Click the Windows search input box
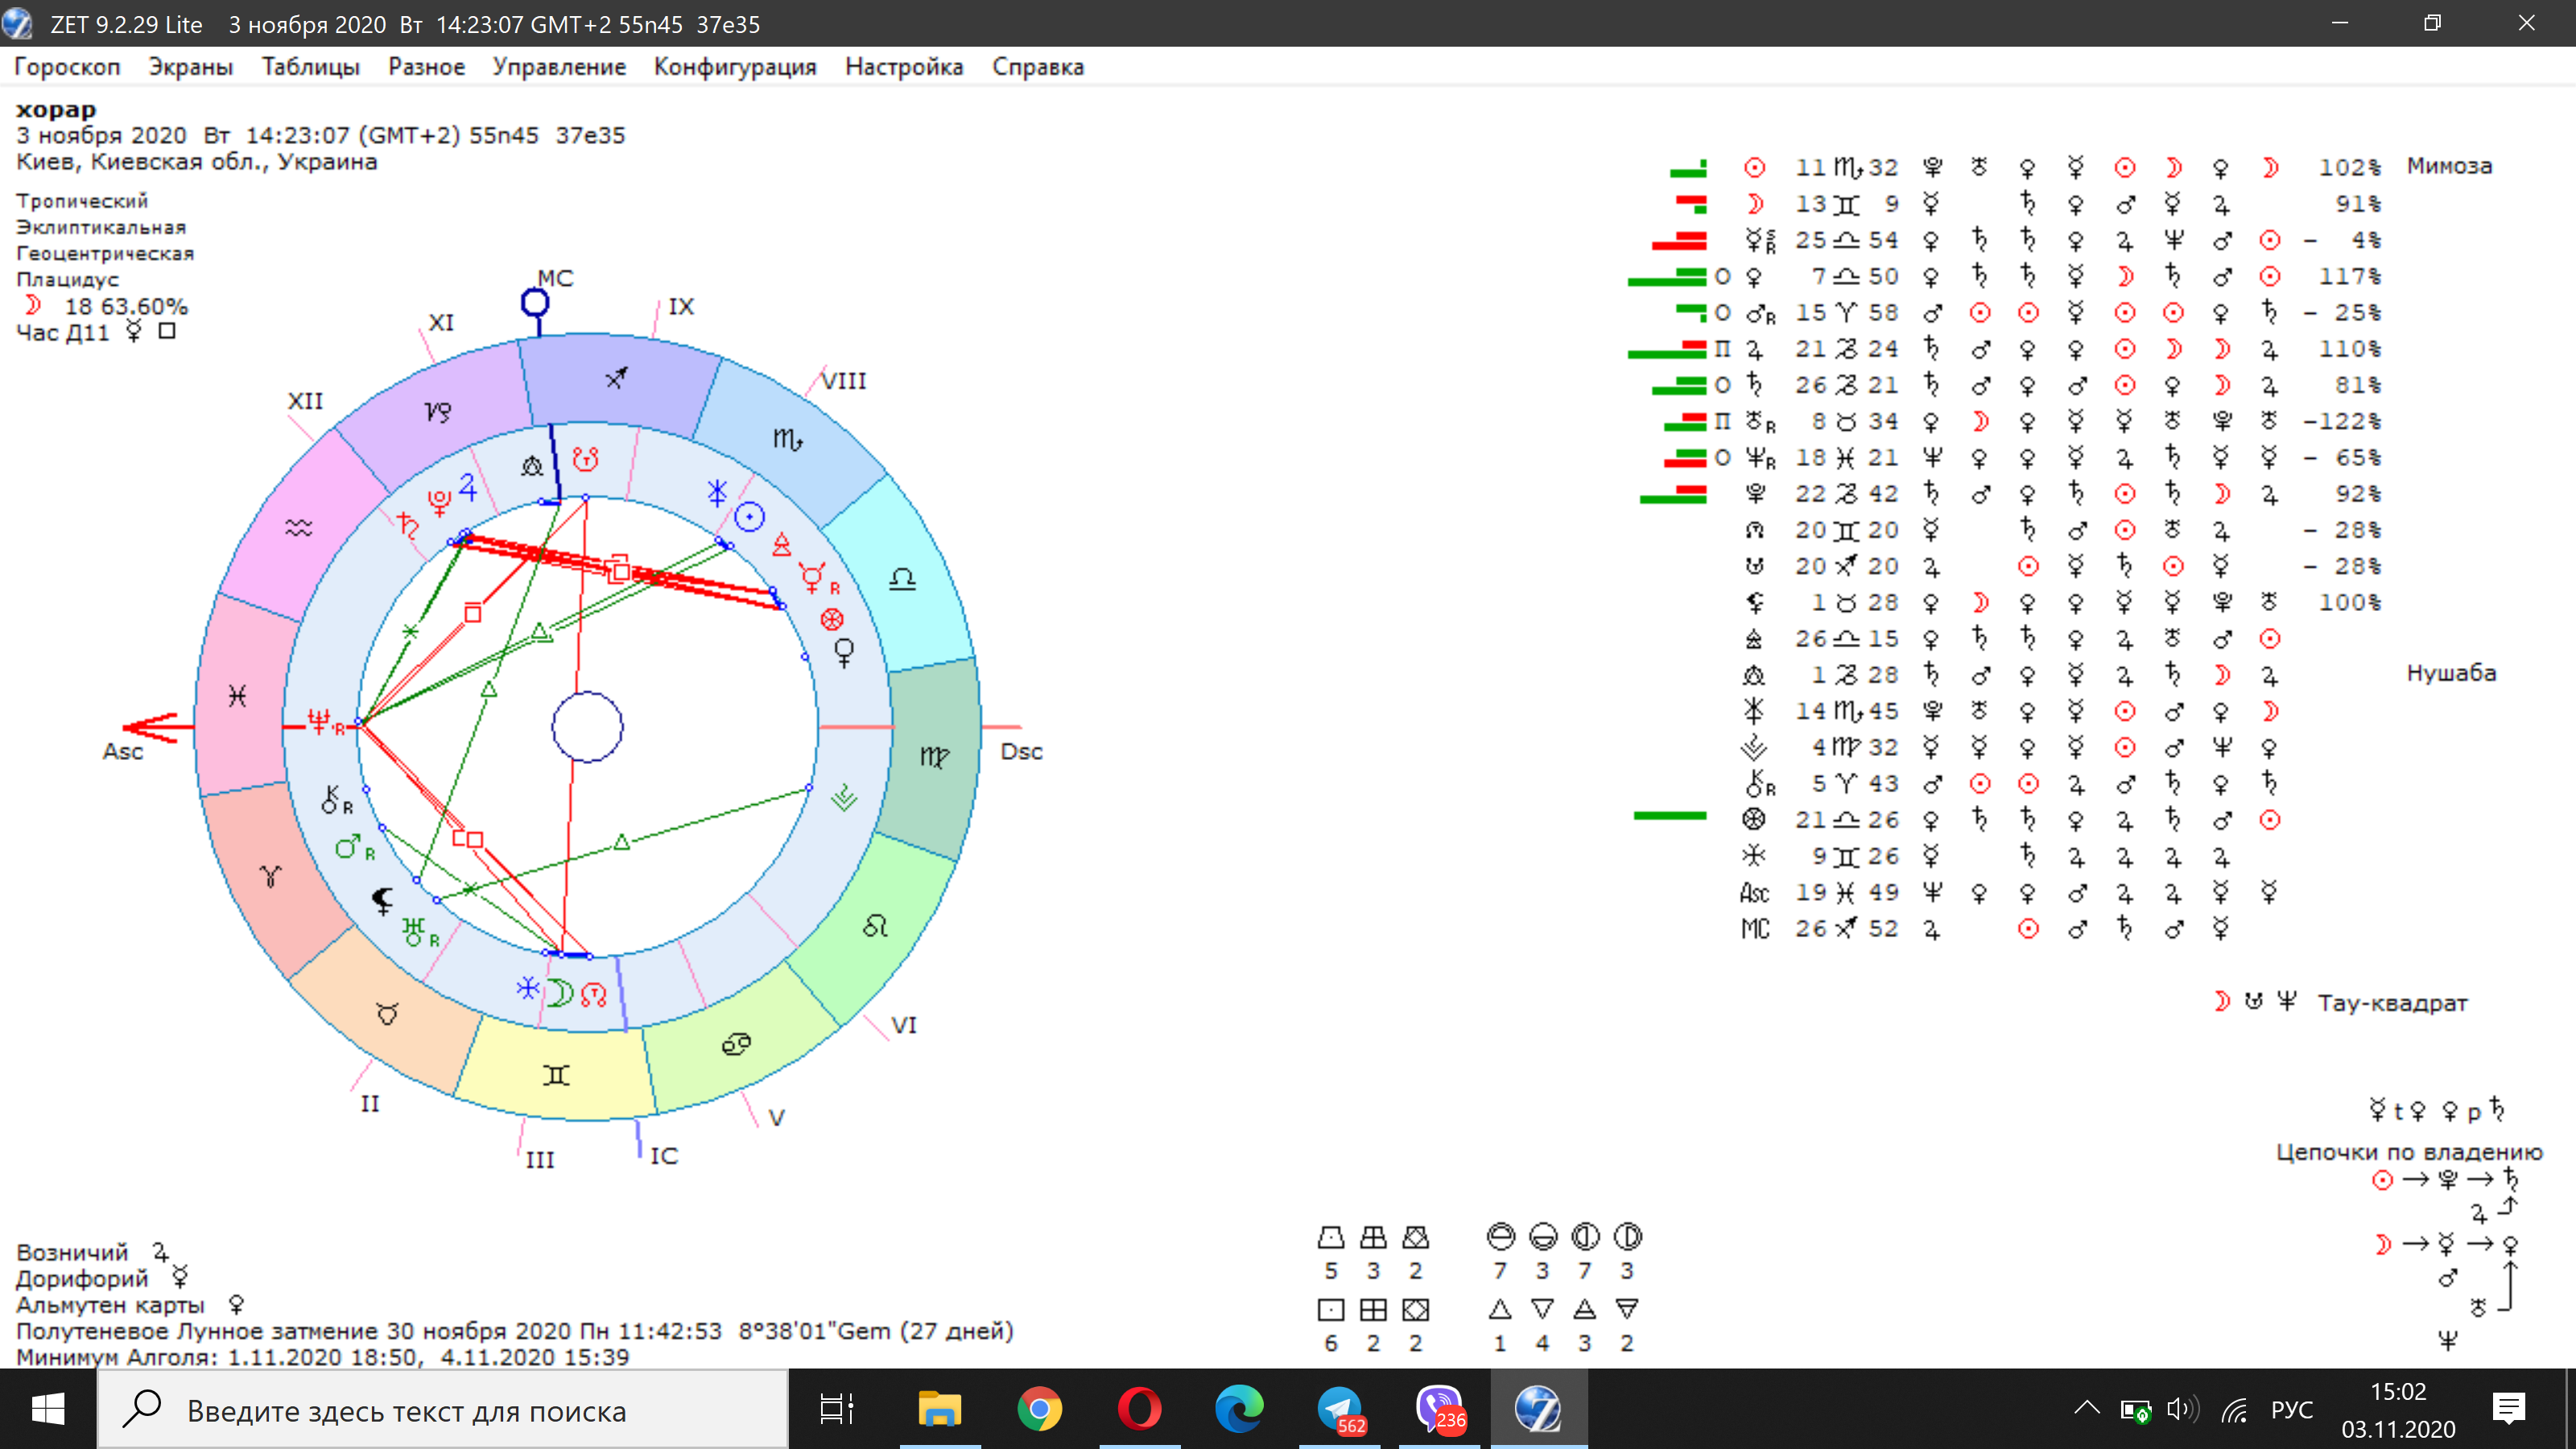The image size is (2576, 1449). (440, 1411)
